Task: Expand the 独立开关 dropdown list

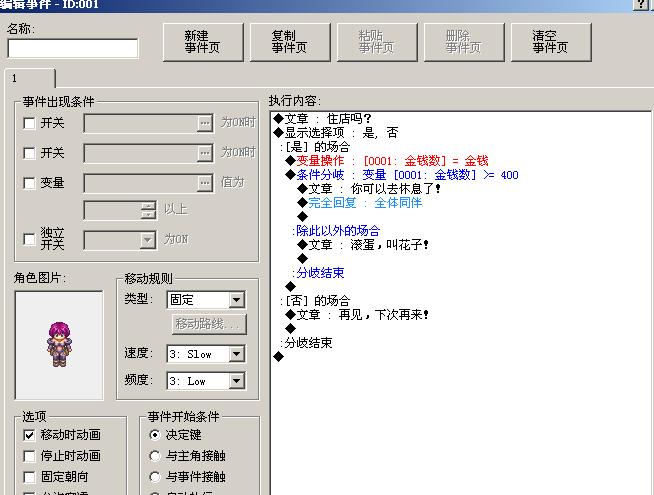Action: (147, 240)
